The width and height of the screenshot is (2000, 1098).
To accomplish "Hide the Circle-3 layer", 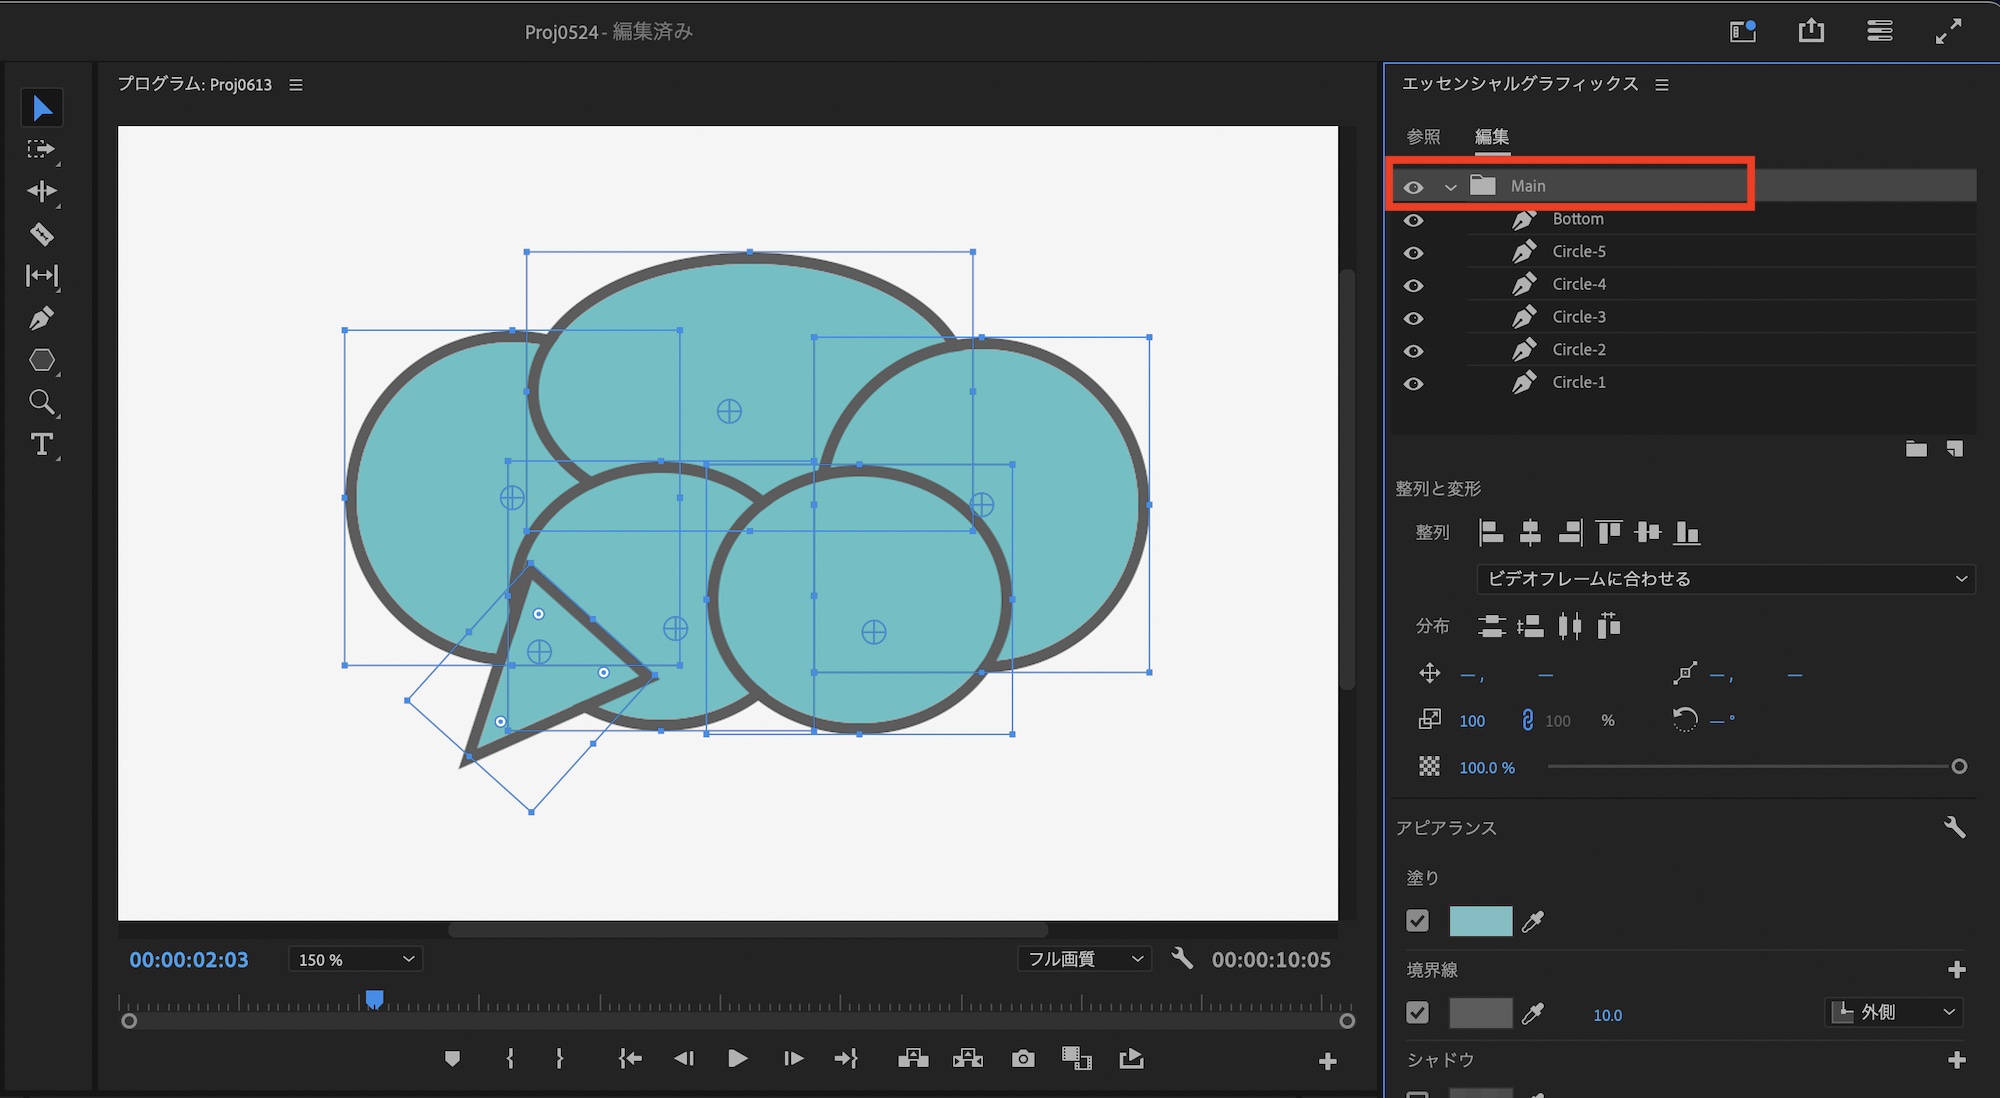I will pos(1413,318).
